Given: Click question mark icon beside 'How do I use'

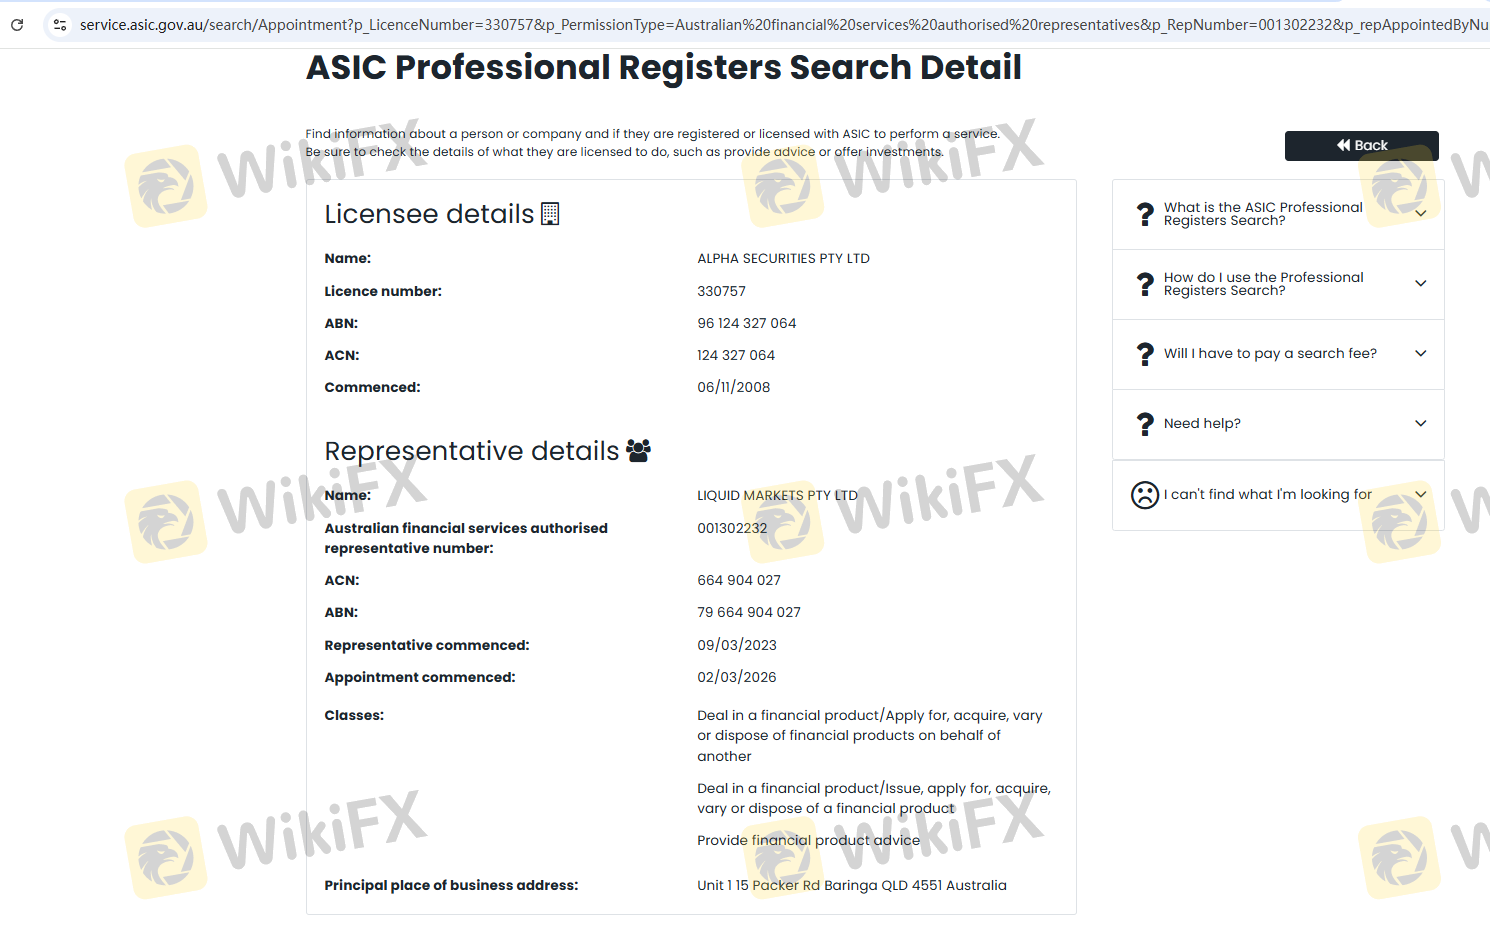Looking at the screenshot, I should (x=1145, y=284).
